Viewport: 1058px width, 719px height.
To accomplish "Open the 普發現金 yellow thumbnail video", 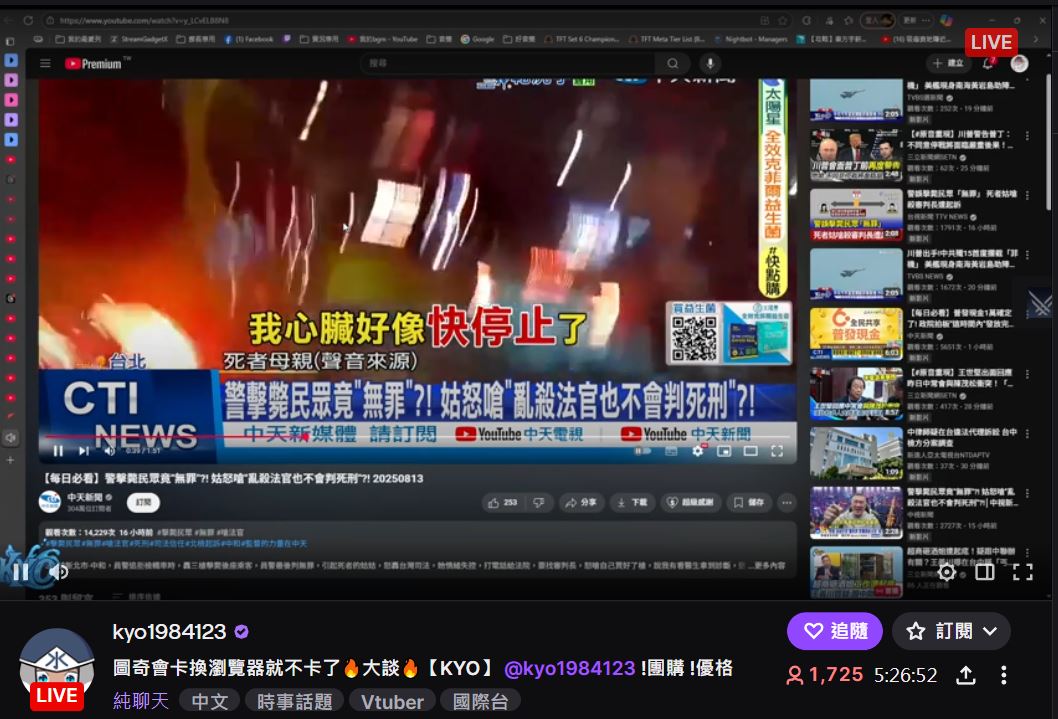I will click(x=856, y=333).
